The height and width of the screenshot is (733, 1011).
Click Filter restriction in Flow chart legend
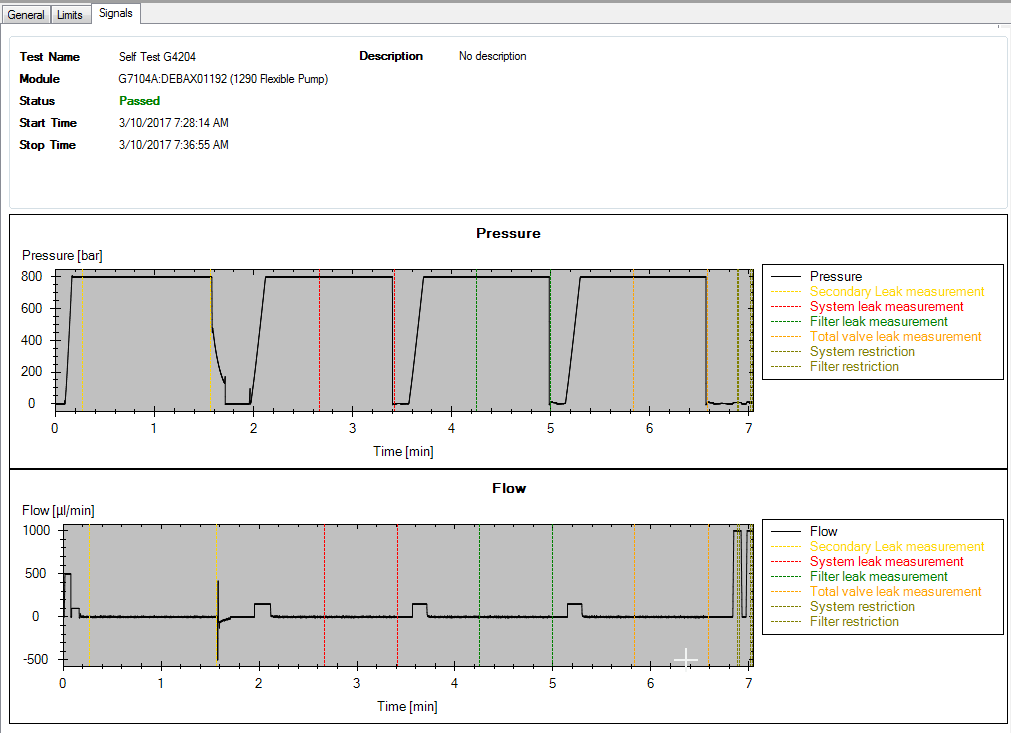tap(854, 622)
